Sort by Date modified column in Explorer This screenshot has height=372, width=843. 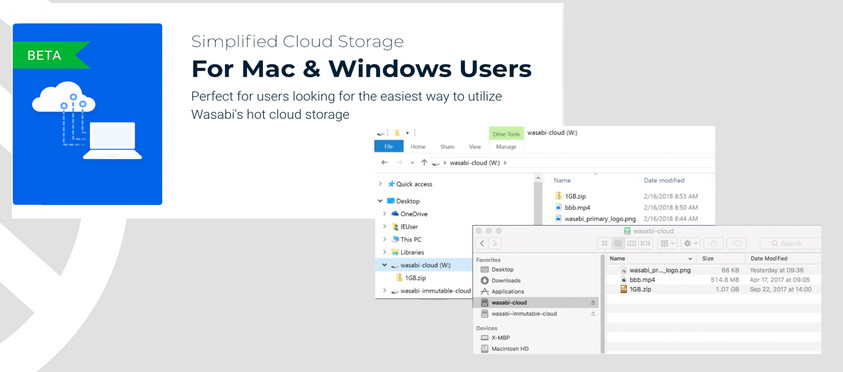664,181
